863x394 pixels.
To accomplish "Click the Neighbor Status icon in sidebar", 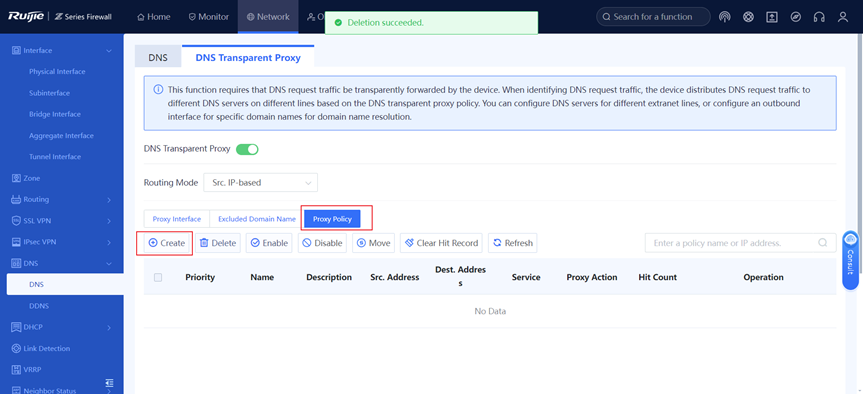I will (16, 390).
